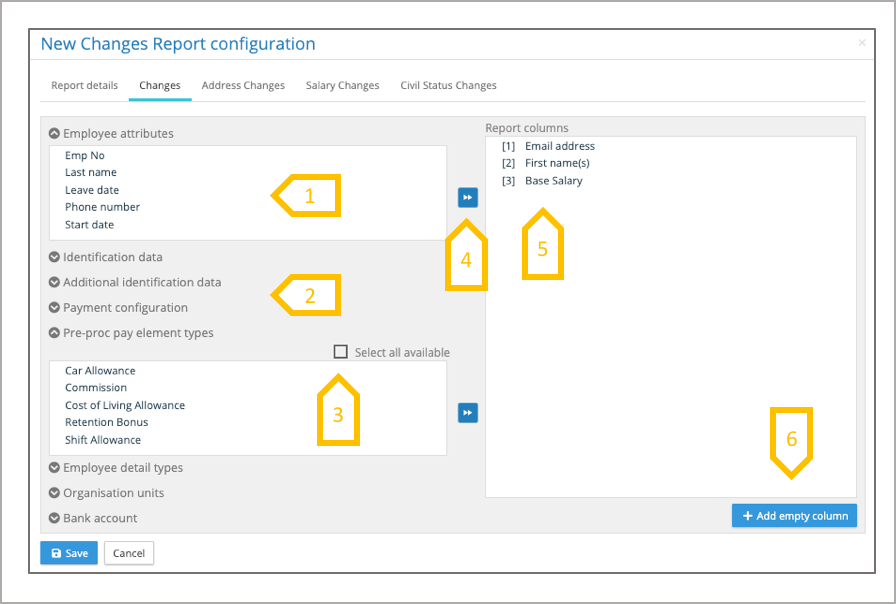Expand the Payment configuration section
The height and width of the screenshot is (604, 896).
click(x=55, y=307)
